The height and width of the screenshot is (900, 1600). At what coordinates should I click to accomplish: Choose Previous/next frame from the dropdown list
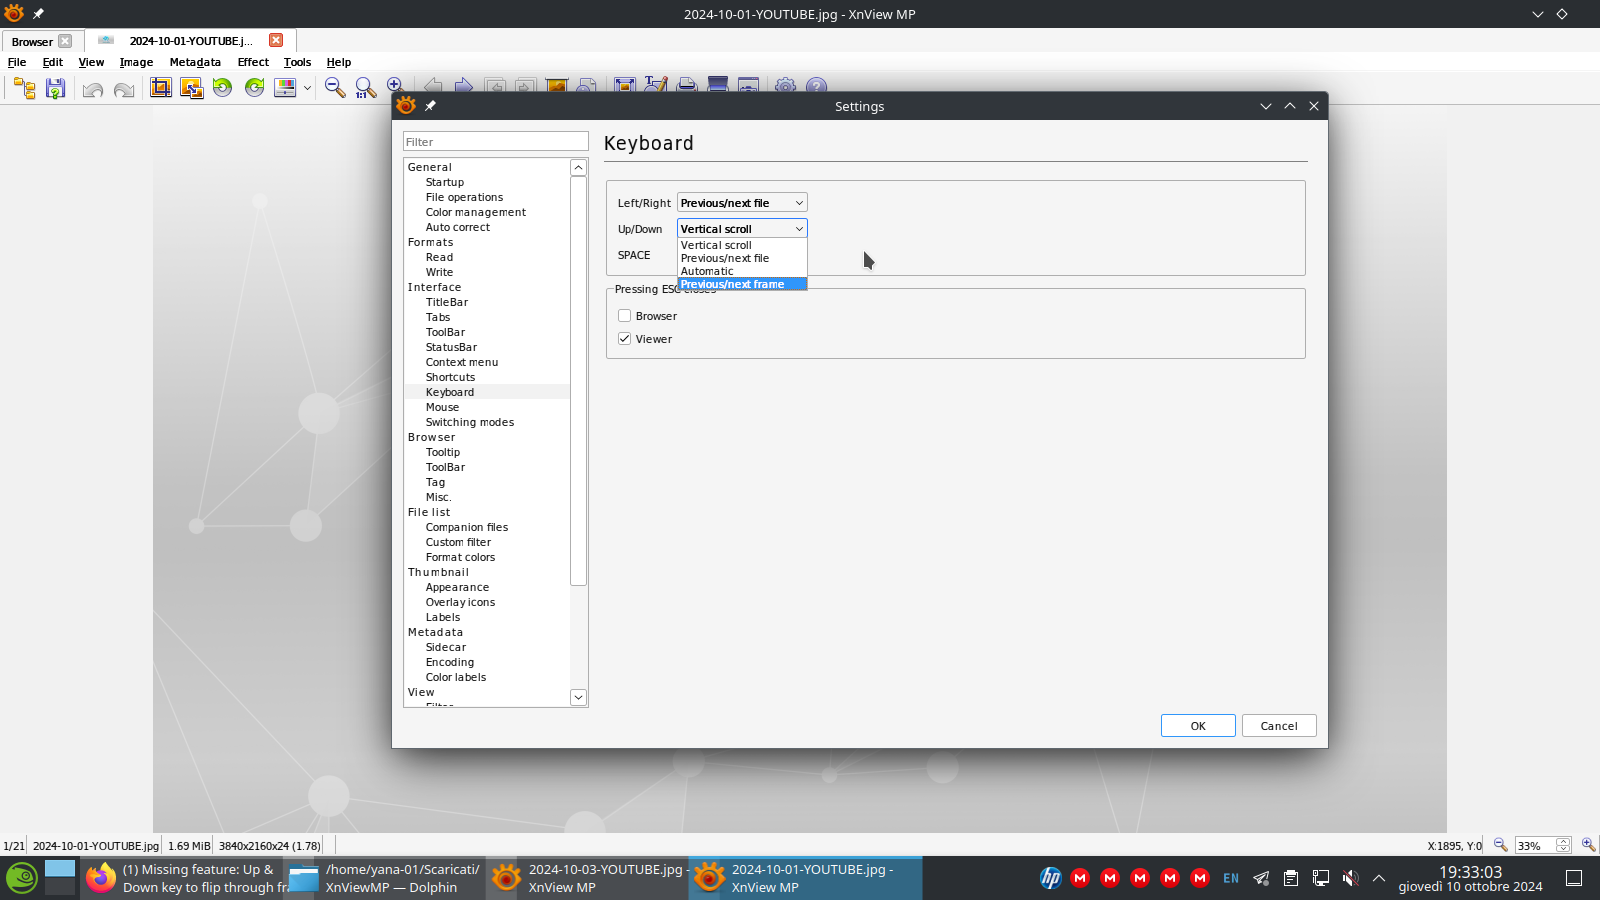(x=741, y=284)
